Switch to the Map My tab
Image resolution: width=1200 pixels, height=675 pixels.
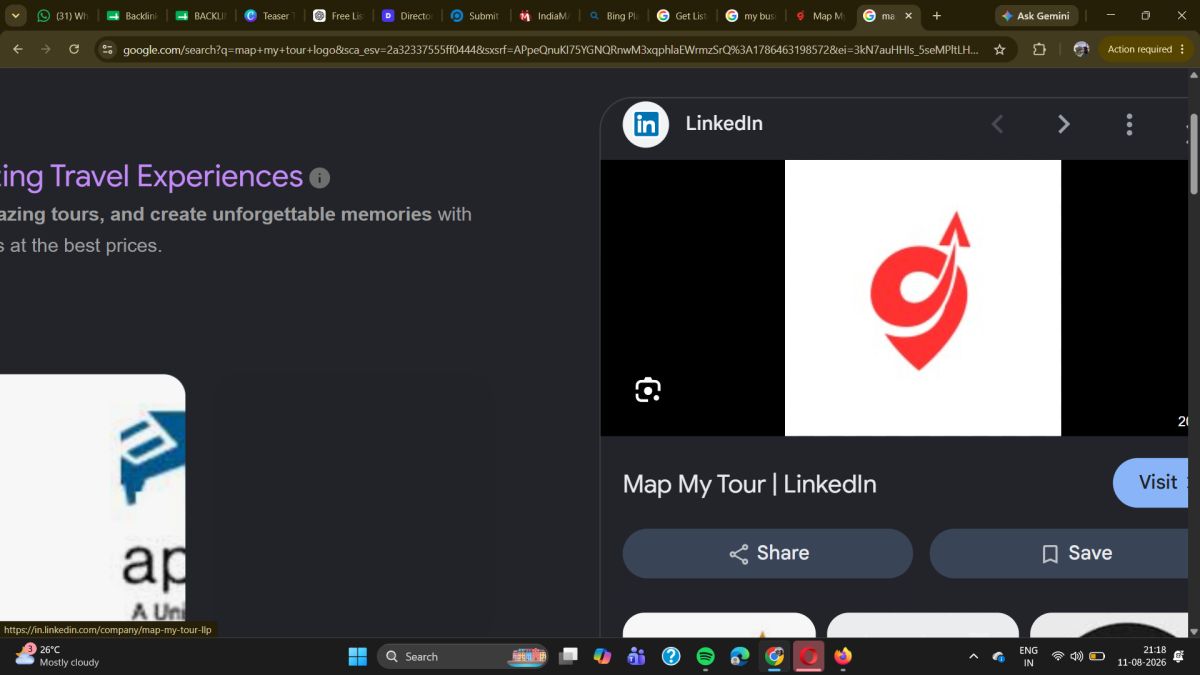click(819, 16)
